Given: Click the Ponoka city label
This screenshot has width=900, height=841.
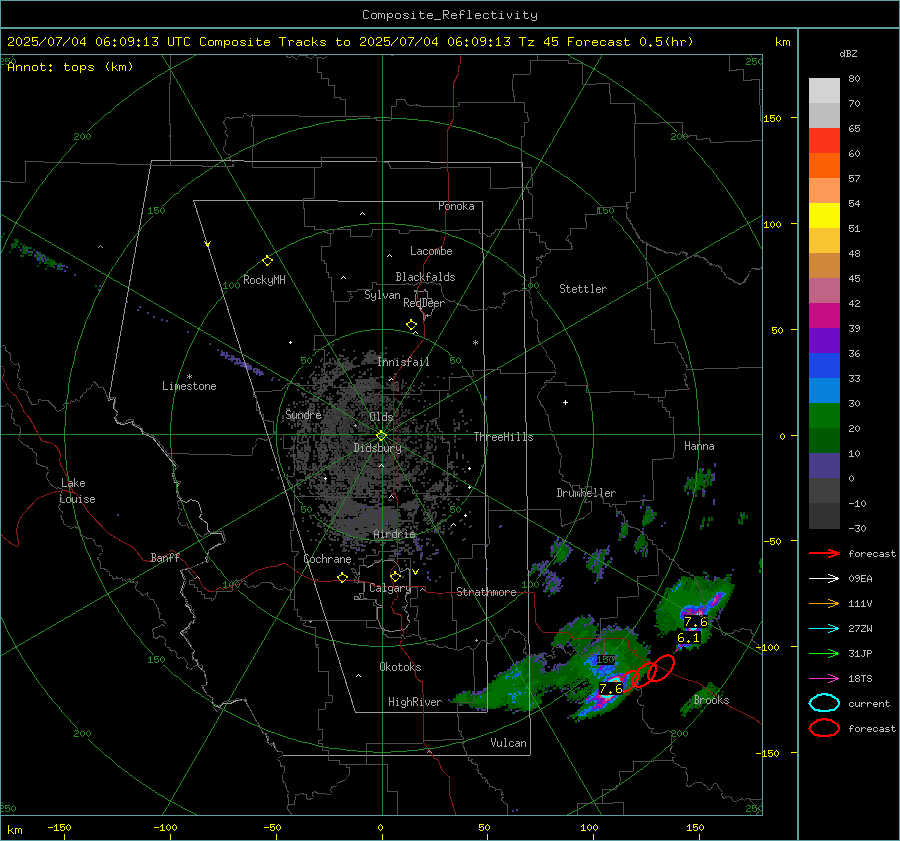Looking at the screenshot, I should (x=456, y=206).
